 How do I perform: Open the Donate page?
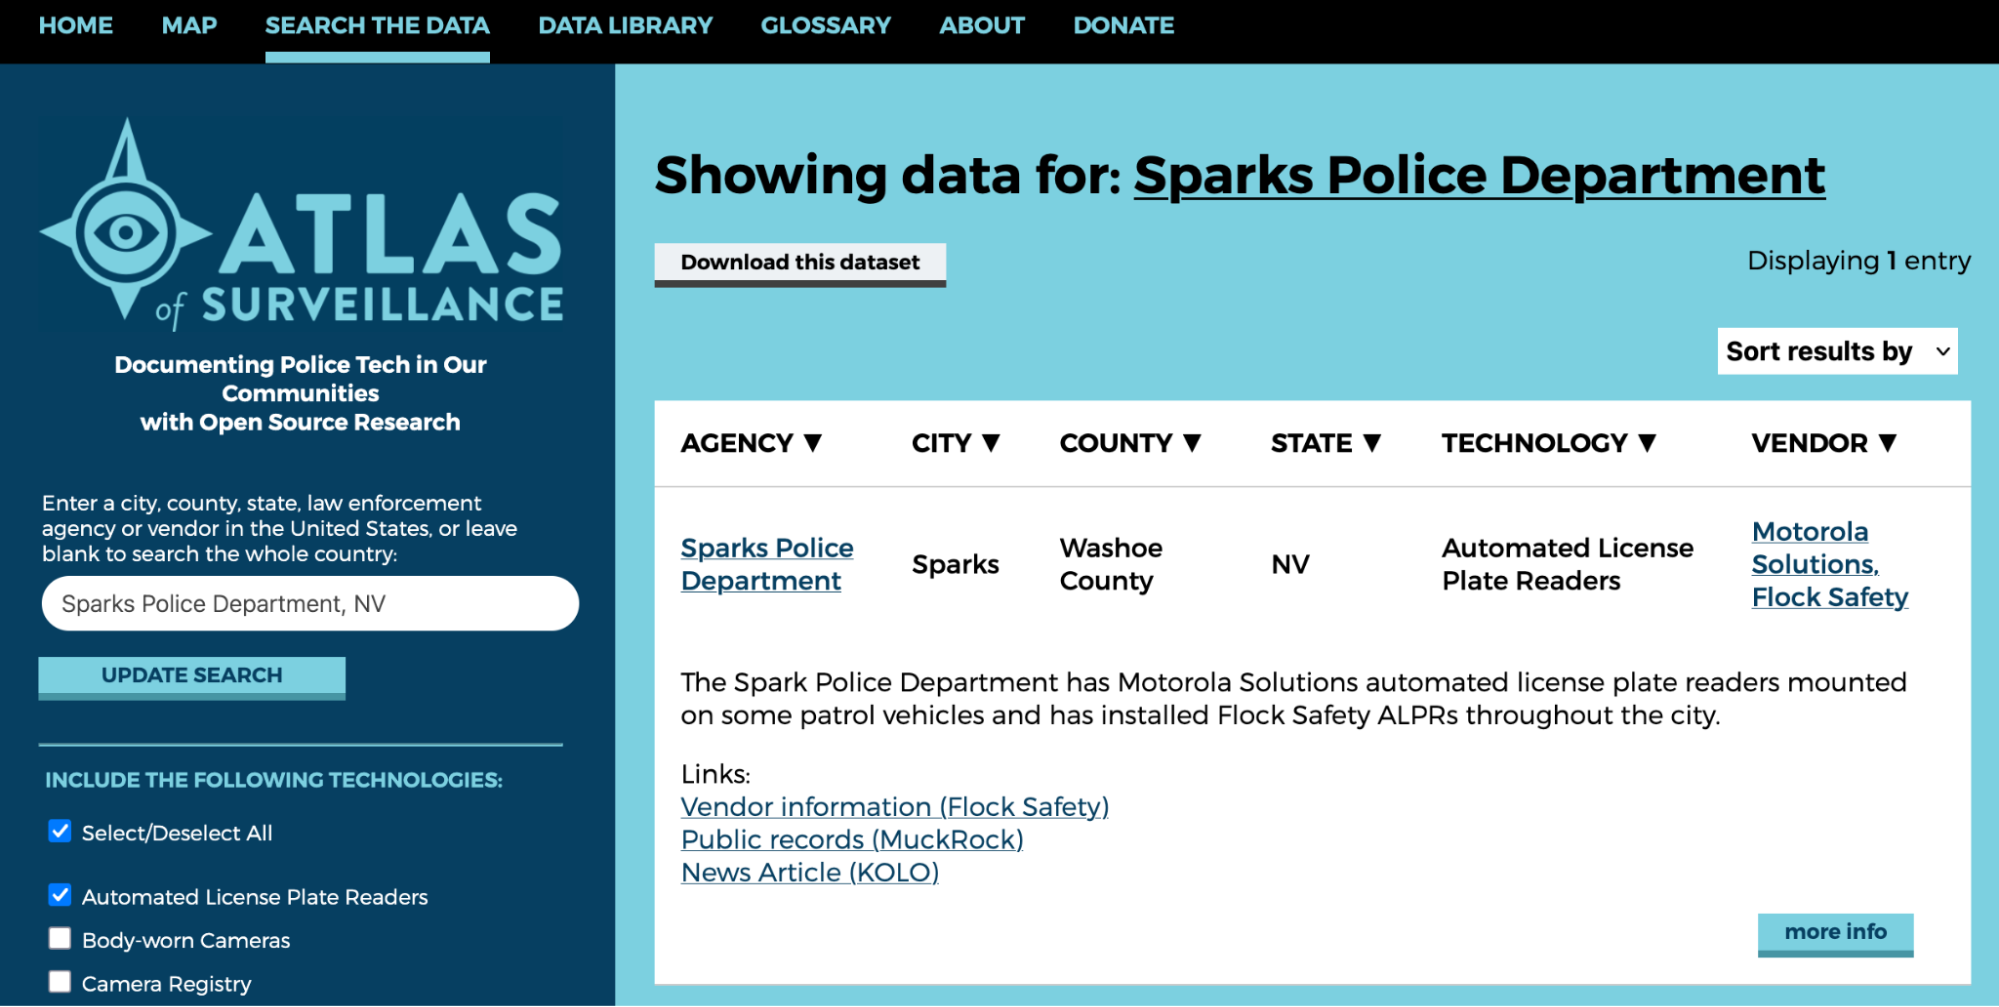(x=1123, y=26)
